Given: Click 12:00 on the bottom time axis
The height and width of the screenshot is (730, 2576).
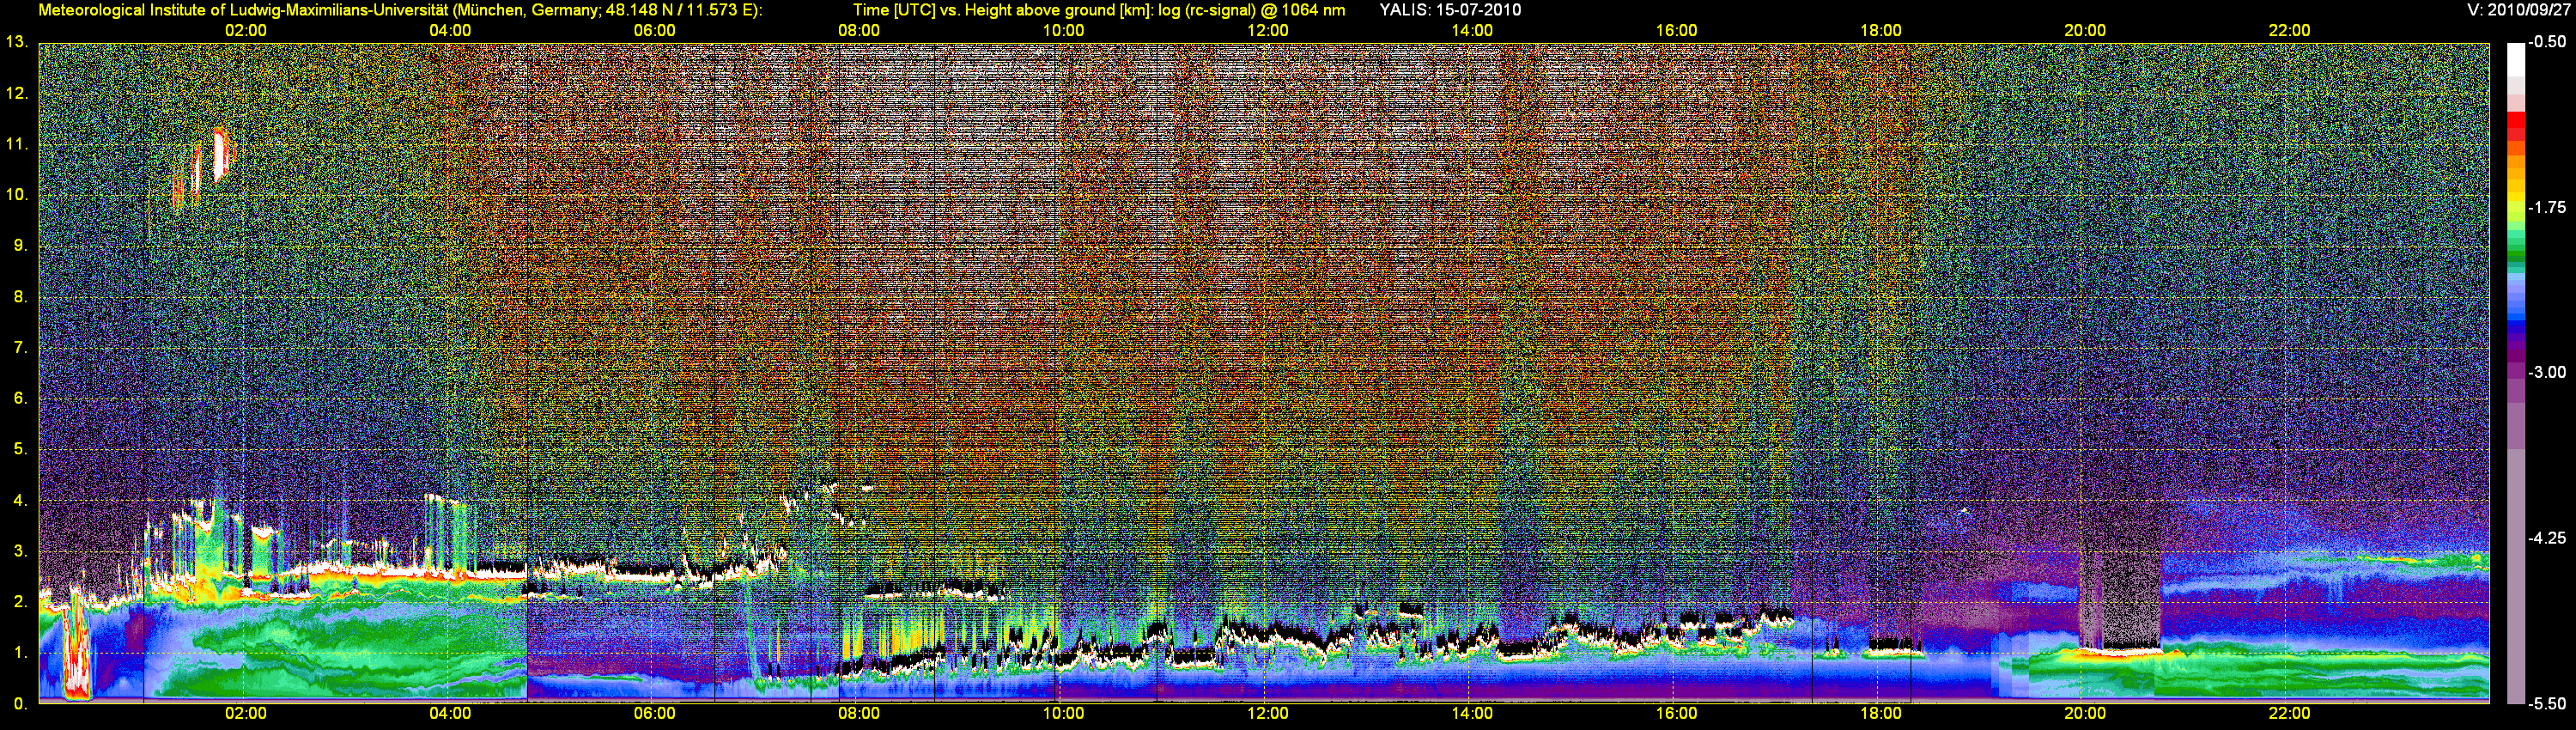Looking at the screenshot, I should click(1268, 713).
